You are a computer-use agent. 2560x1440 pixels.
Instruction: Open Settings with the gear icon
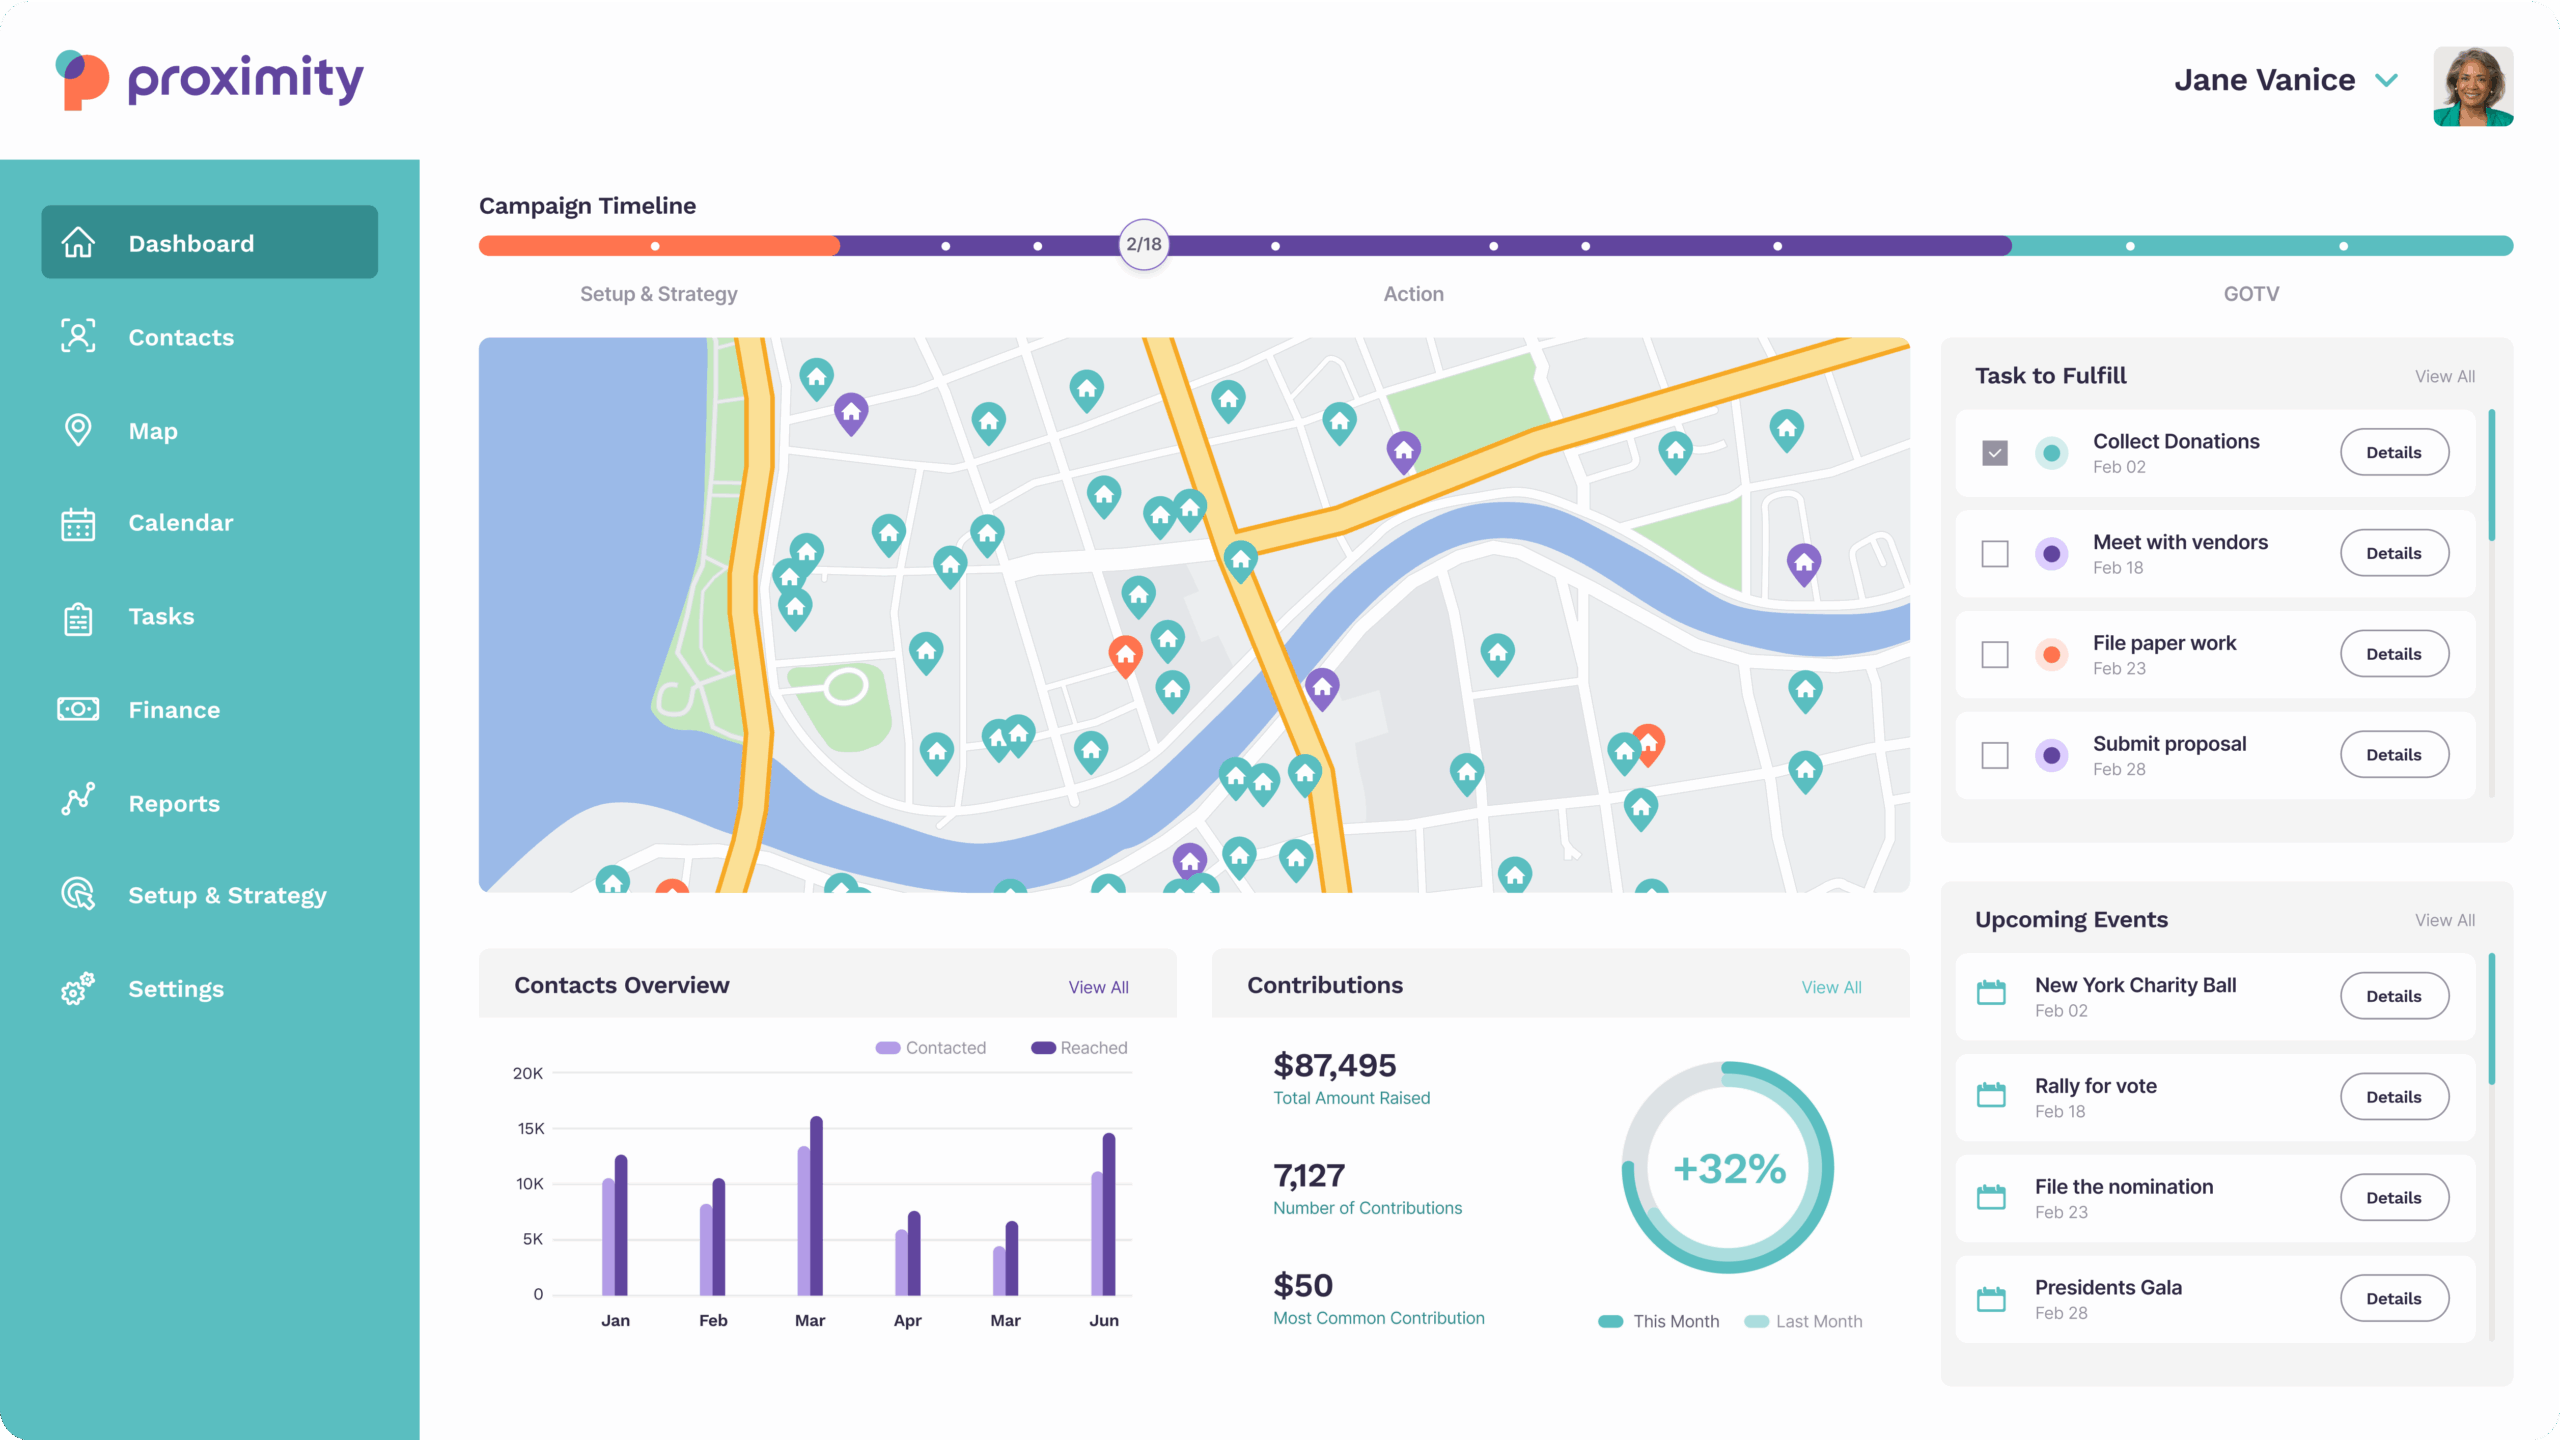(77, 989)
